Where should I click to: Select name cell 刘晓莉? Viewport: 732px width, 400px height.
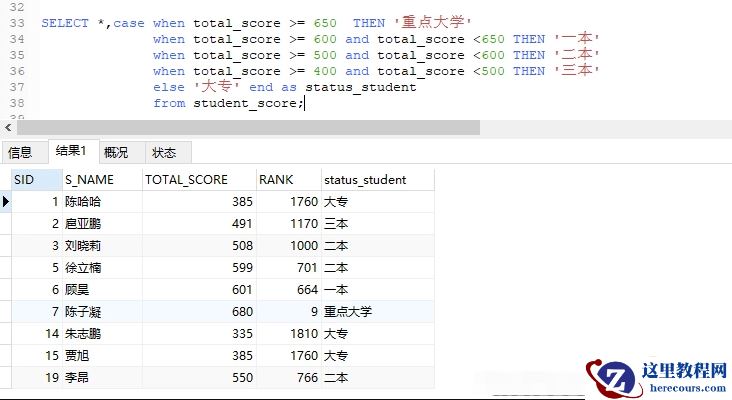click(x=102, y=246)
